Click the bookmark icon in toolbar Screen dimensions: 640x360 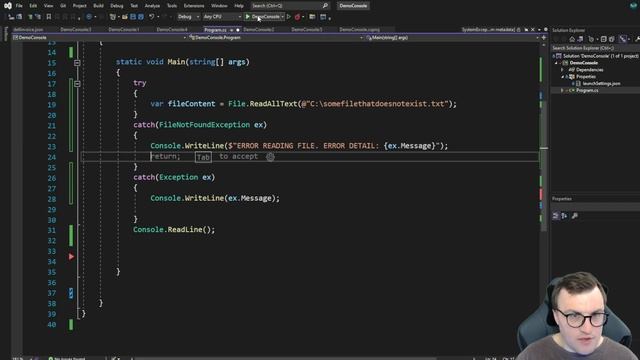[x=49, y=17]
